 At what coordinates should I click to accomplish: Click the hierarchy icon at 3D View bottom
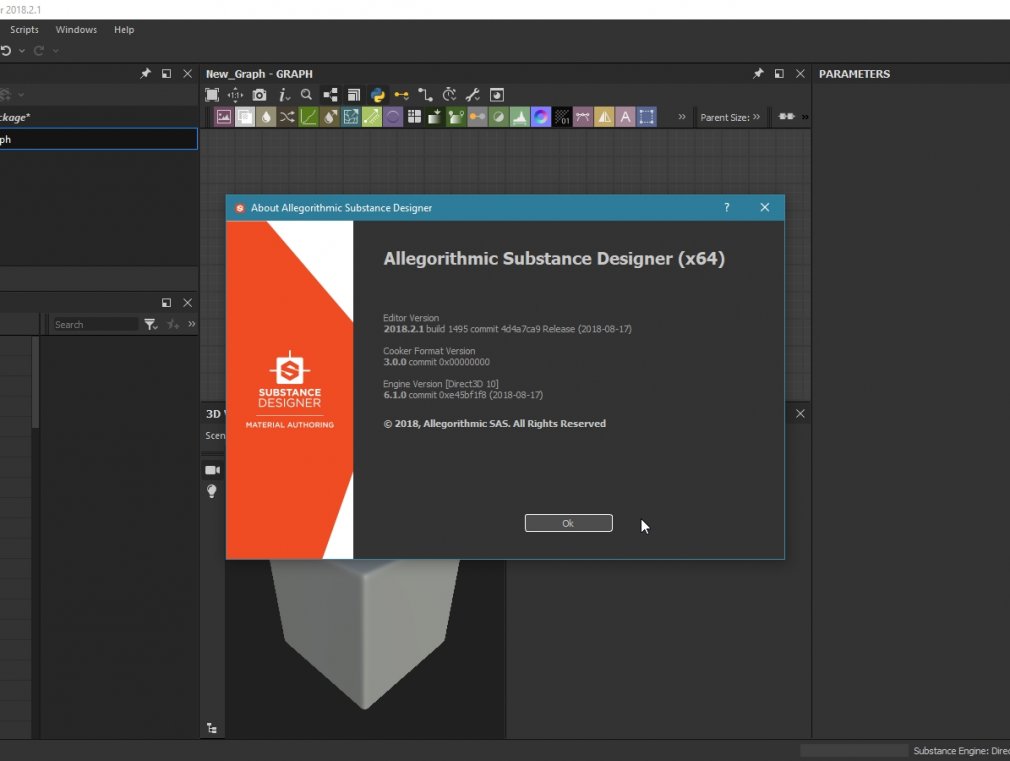click(x=211, y=728)
